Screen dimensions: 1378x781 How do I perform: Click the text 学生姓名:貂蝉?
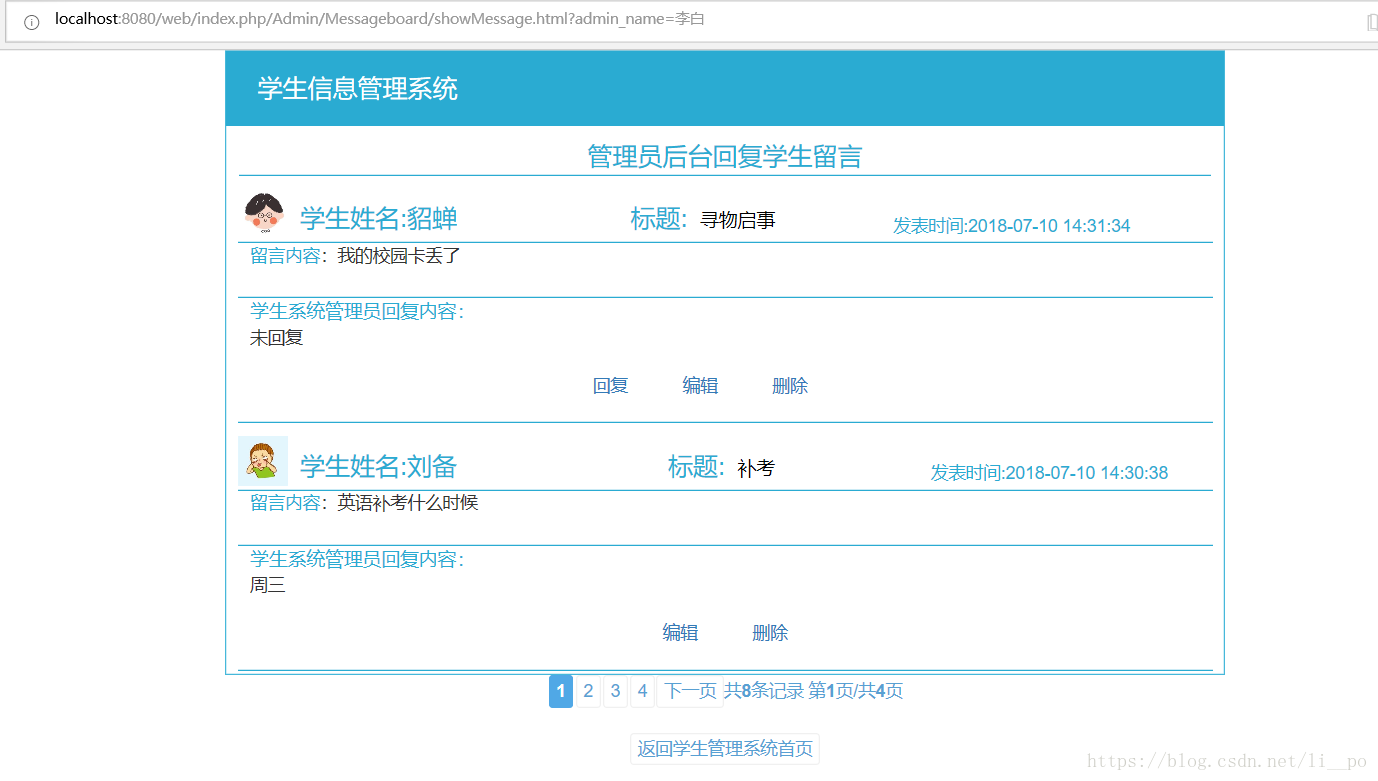click(379, 218)
